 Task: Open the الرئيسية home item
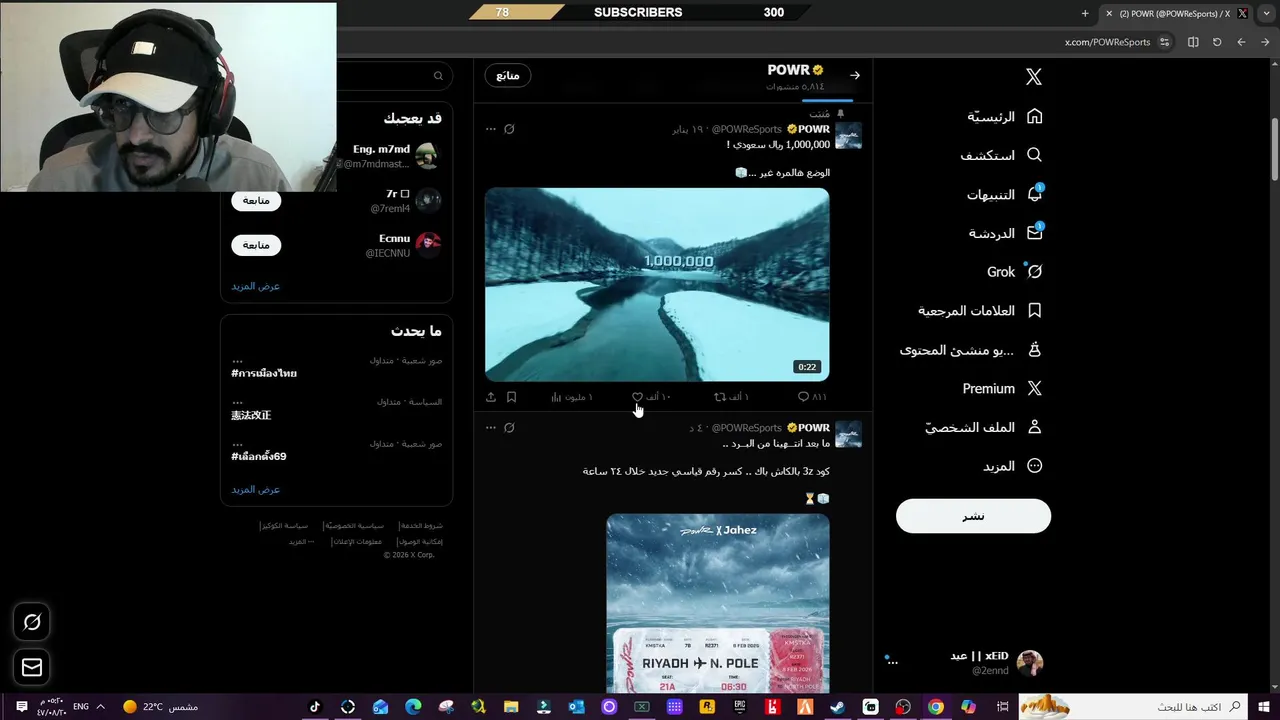click(x=1005, y=117)
